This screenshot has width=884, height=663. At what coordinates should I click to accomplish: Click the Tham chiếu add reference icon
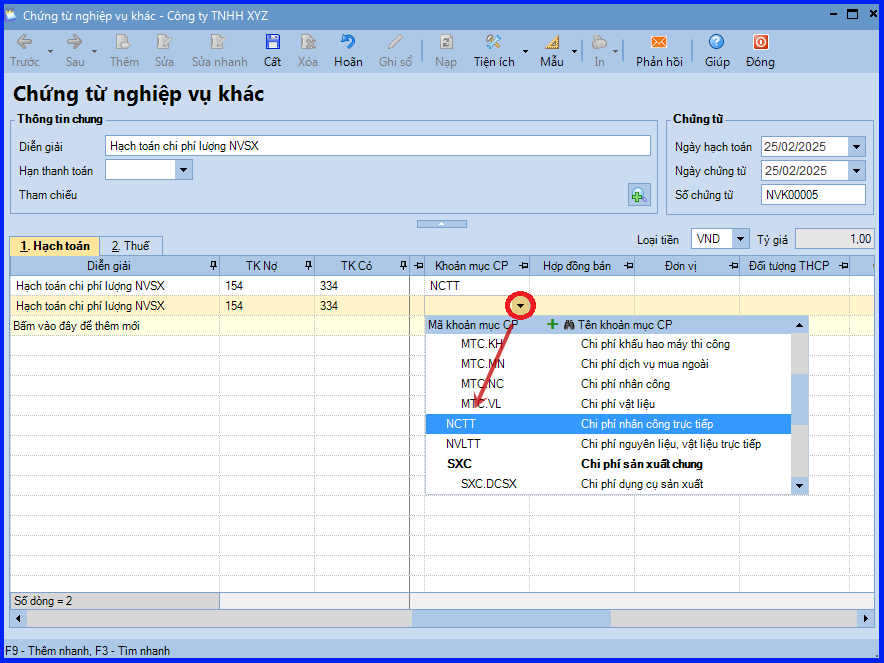point(639,195)
